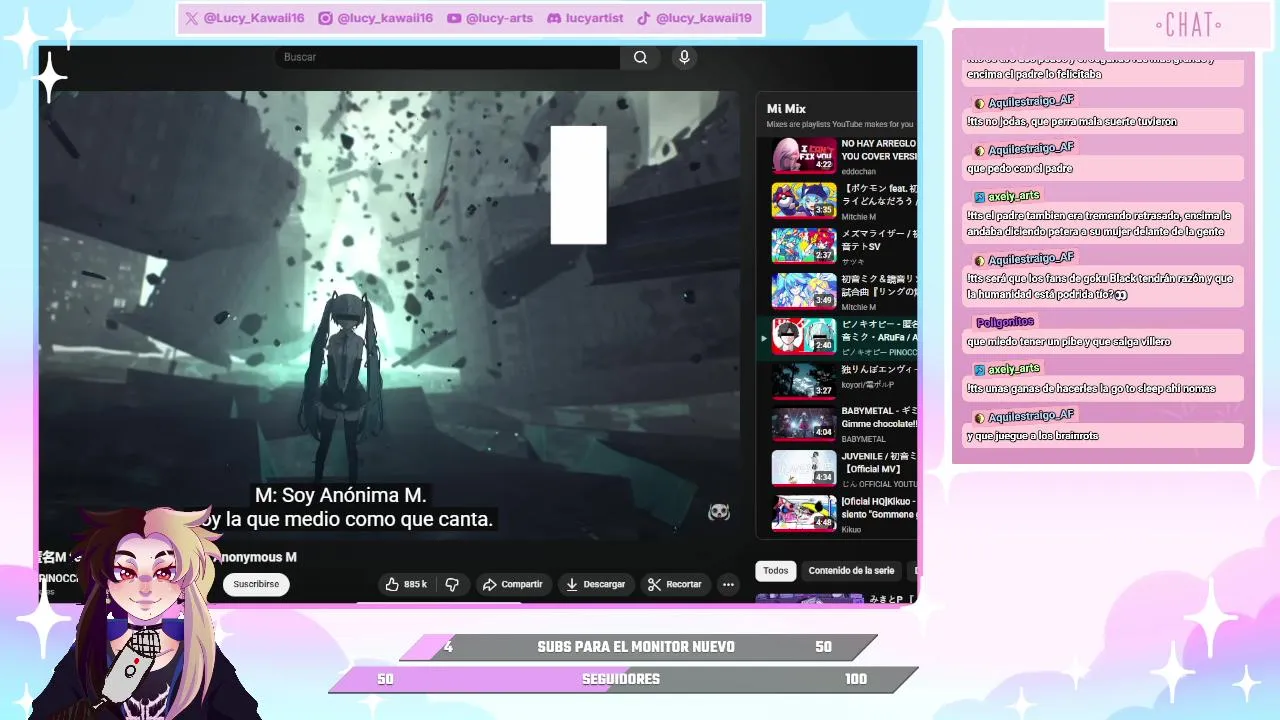
Task: Open the three-dot more actions menu
Action: coord(728,584)
